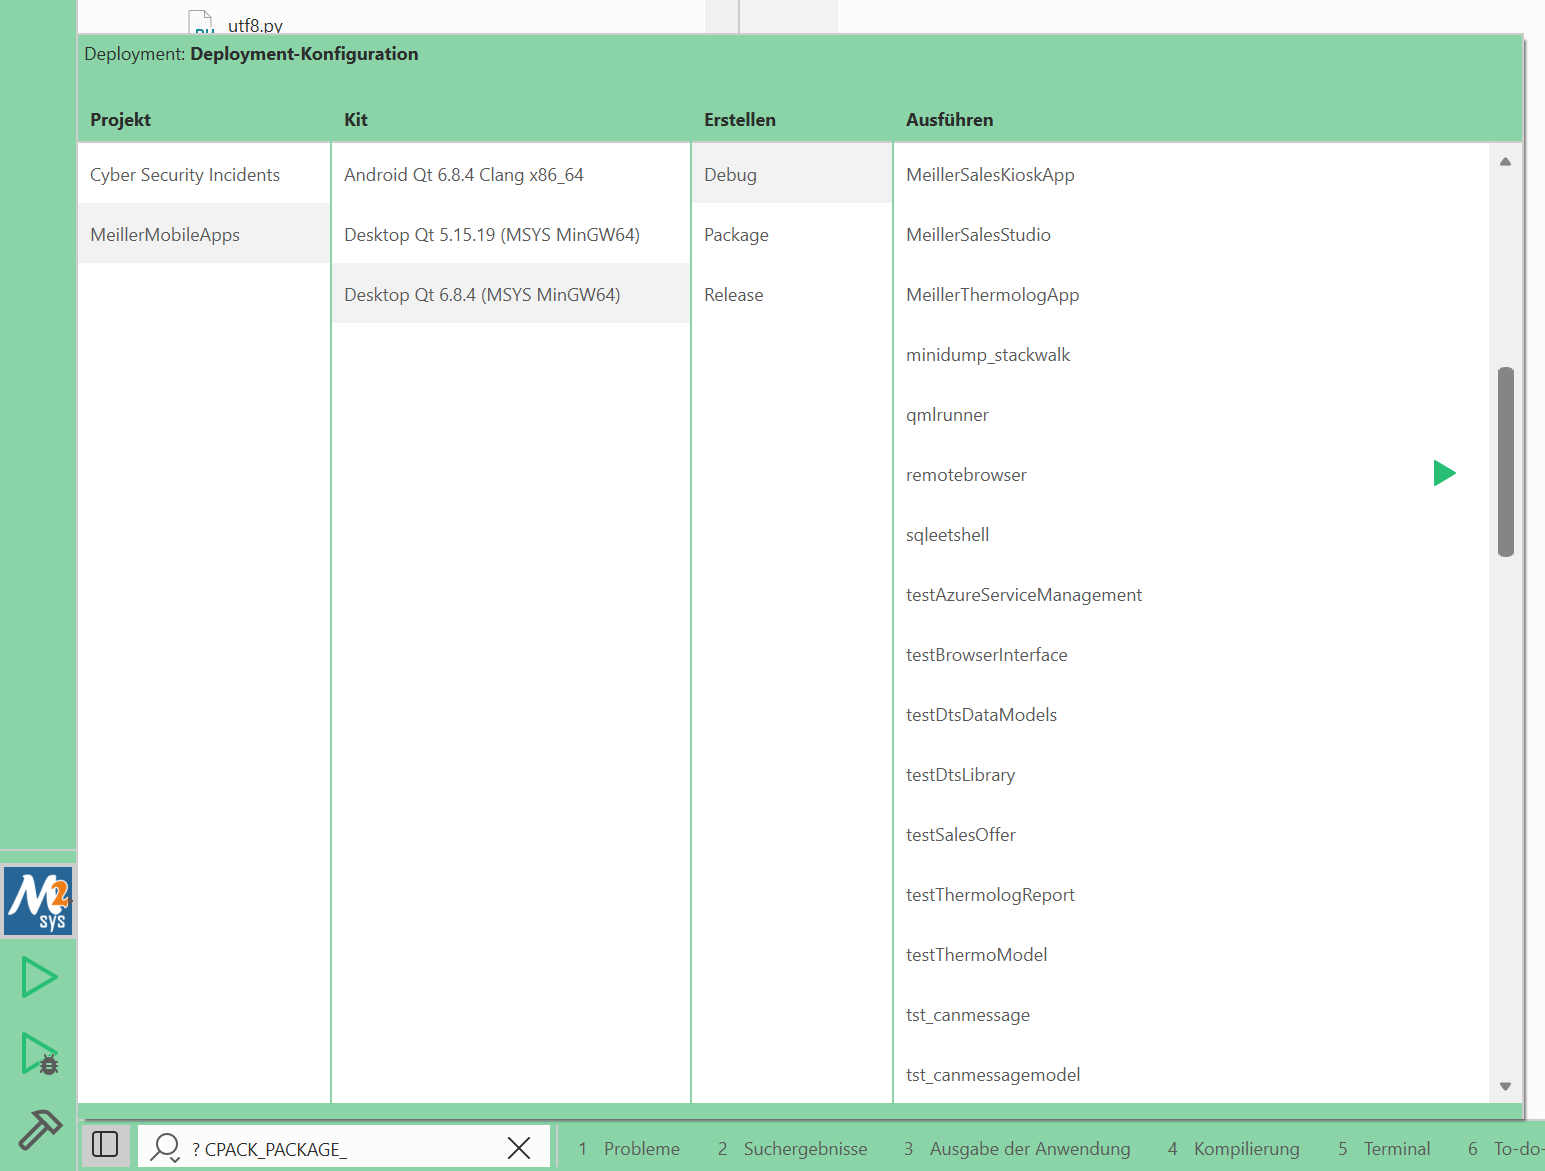Start debugging with the bug-play icon
Image resolution: width=1545 pixels, height=1171 pixels.
(40, 1054)
